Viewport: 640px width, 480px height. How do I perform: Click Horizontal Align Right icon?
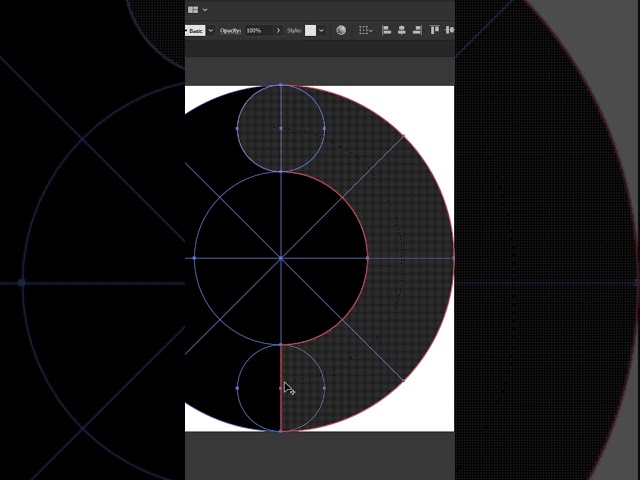tap(417, 30)
